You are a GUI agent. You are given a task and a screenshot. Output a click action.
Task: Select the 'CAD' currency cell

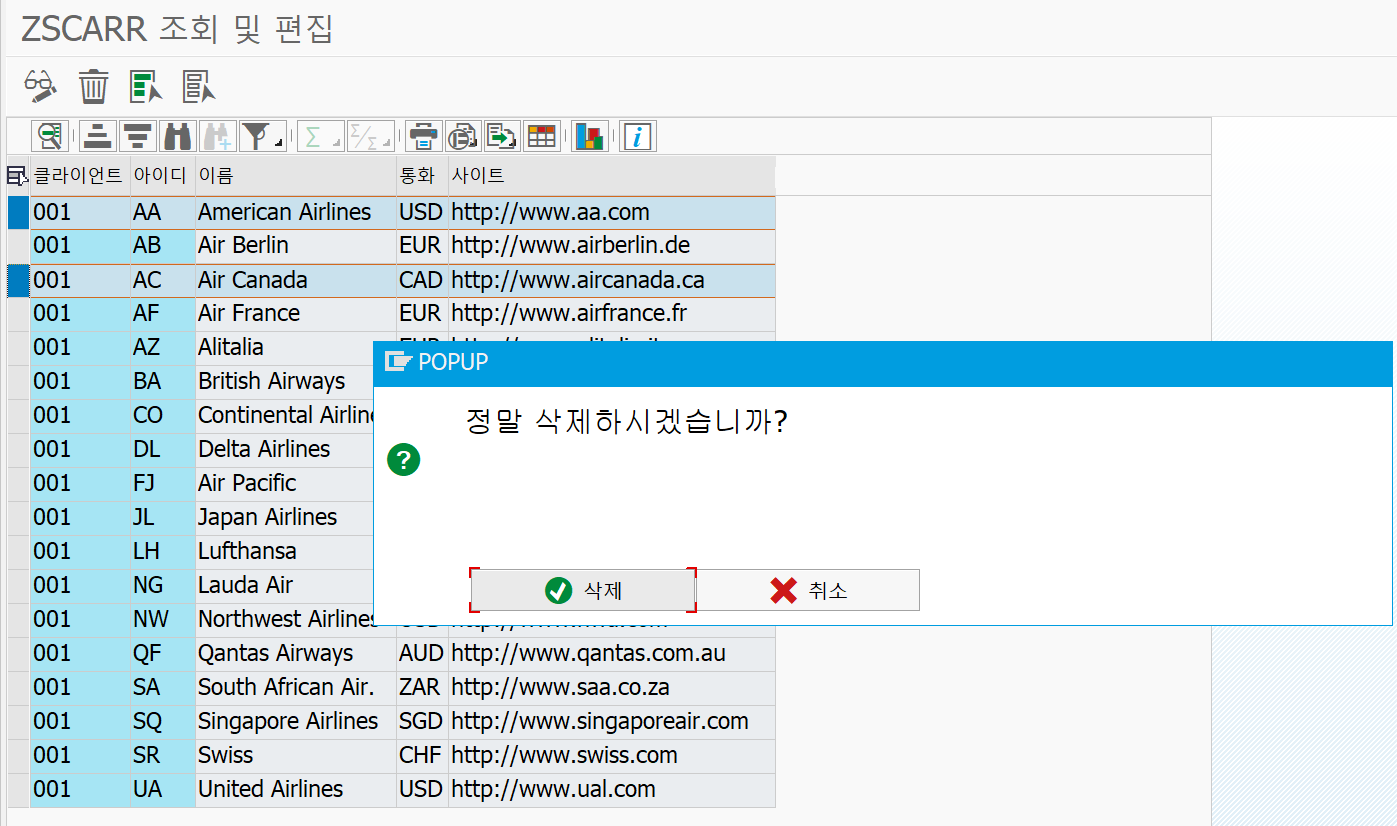click(422, 280)
